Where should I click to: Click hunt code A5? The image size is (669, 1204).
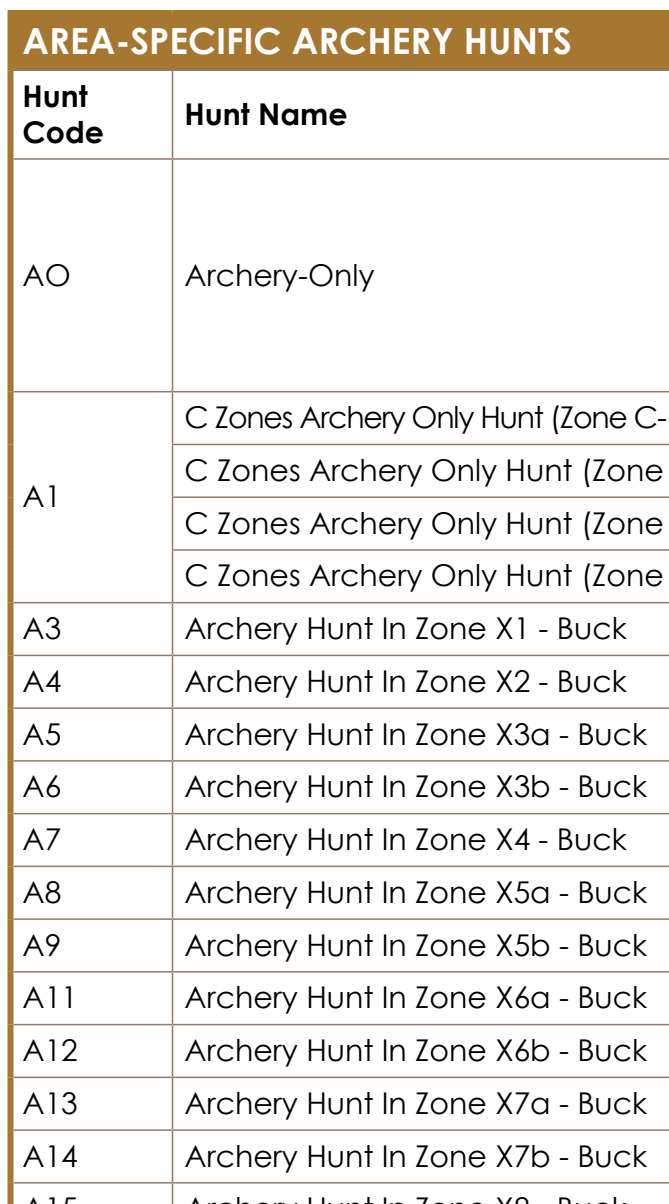[x=39, y=733]
